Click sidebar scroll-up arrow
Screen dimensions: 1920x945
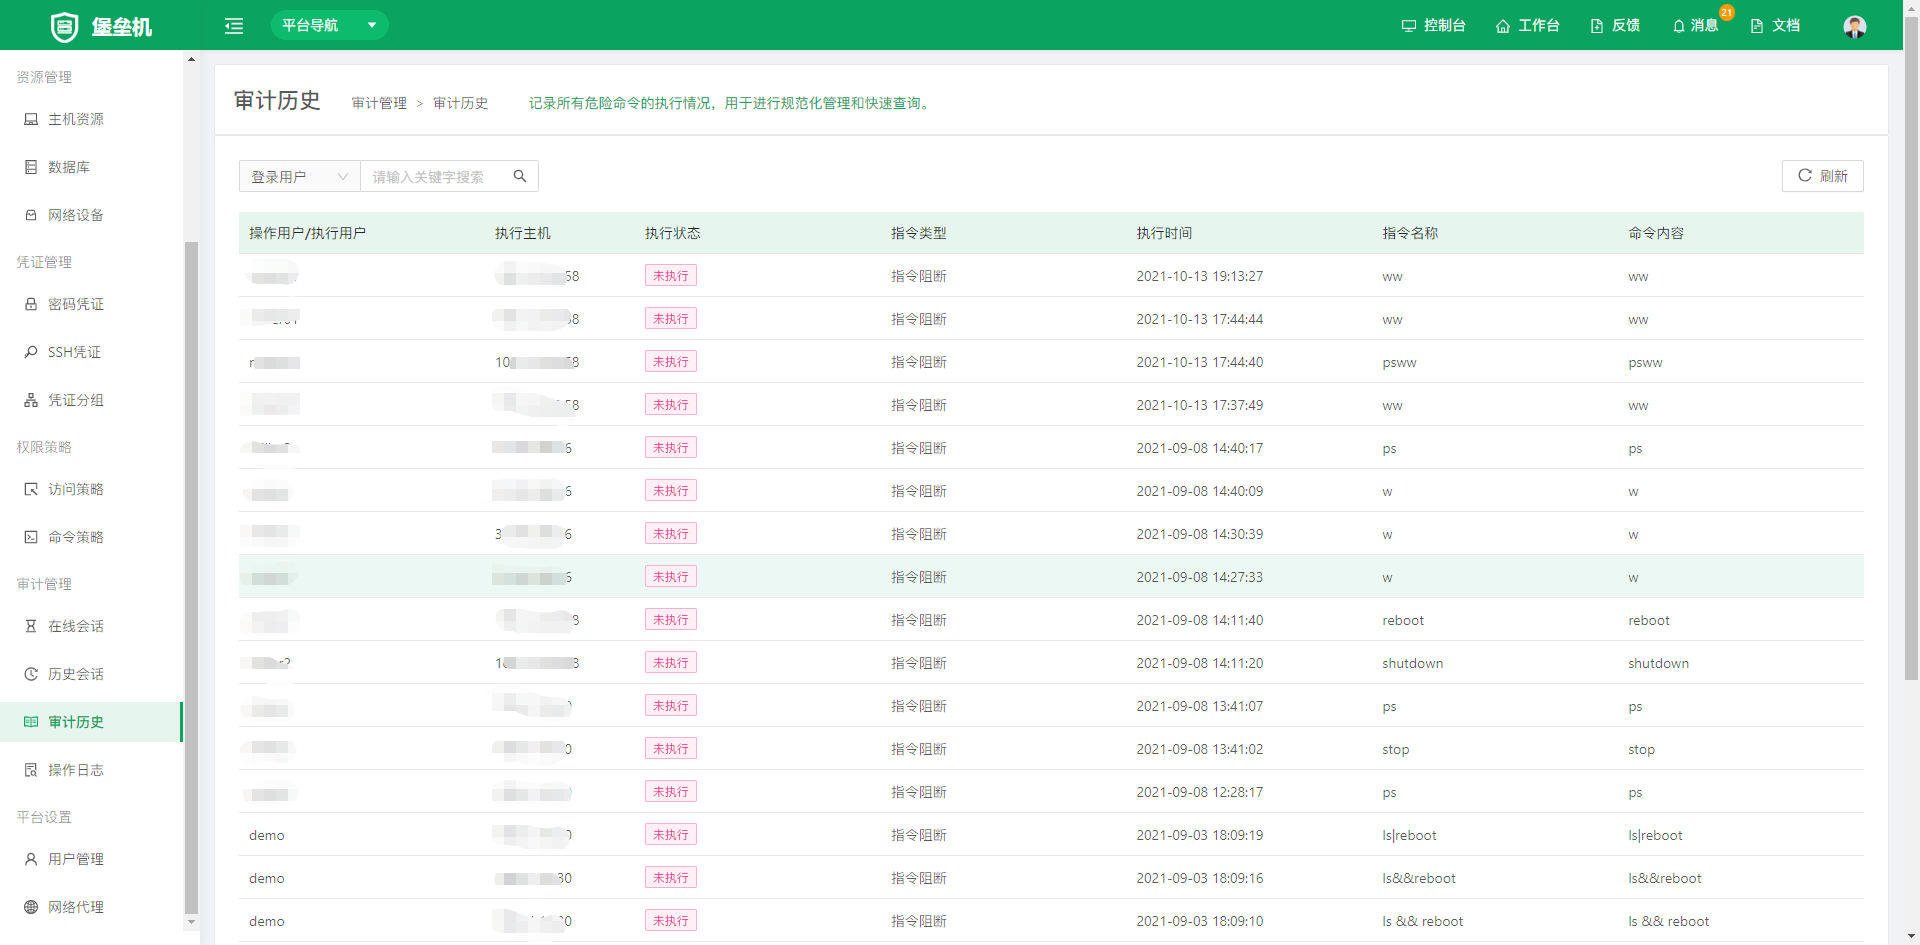pos(191,59)
